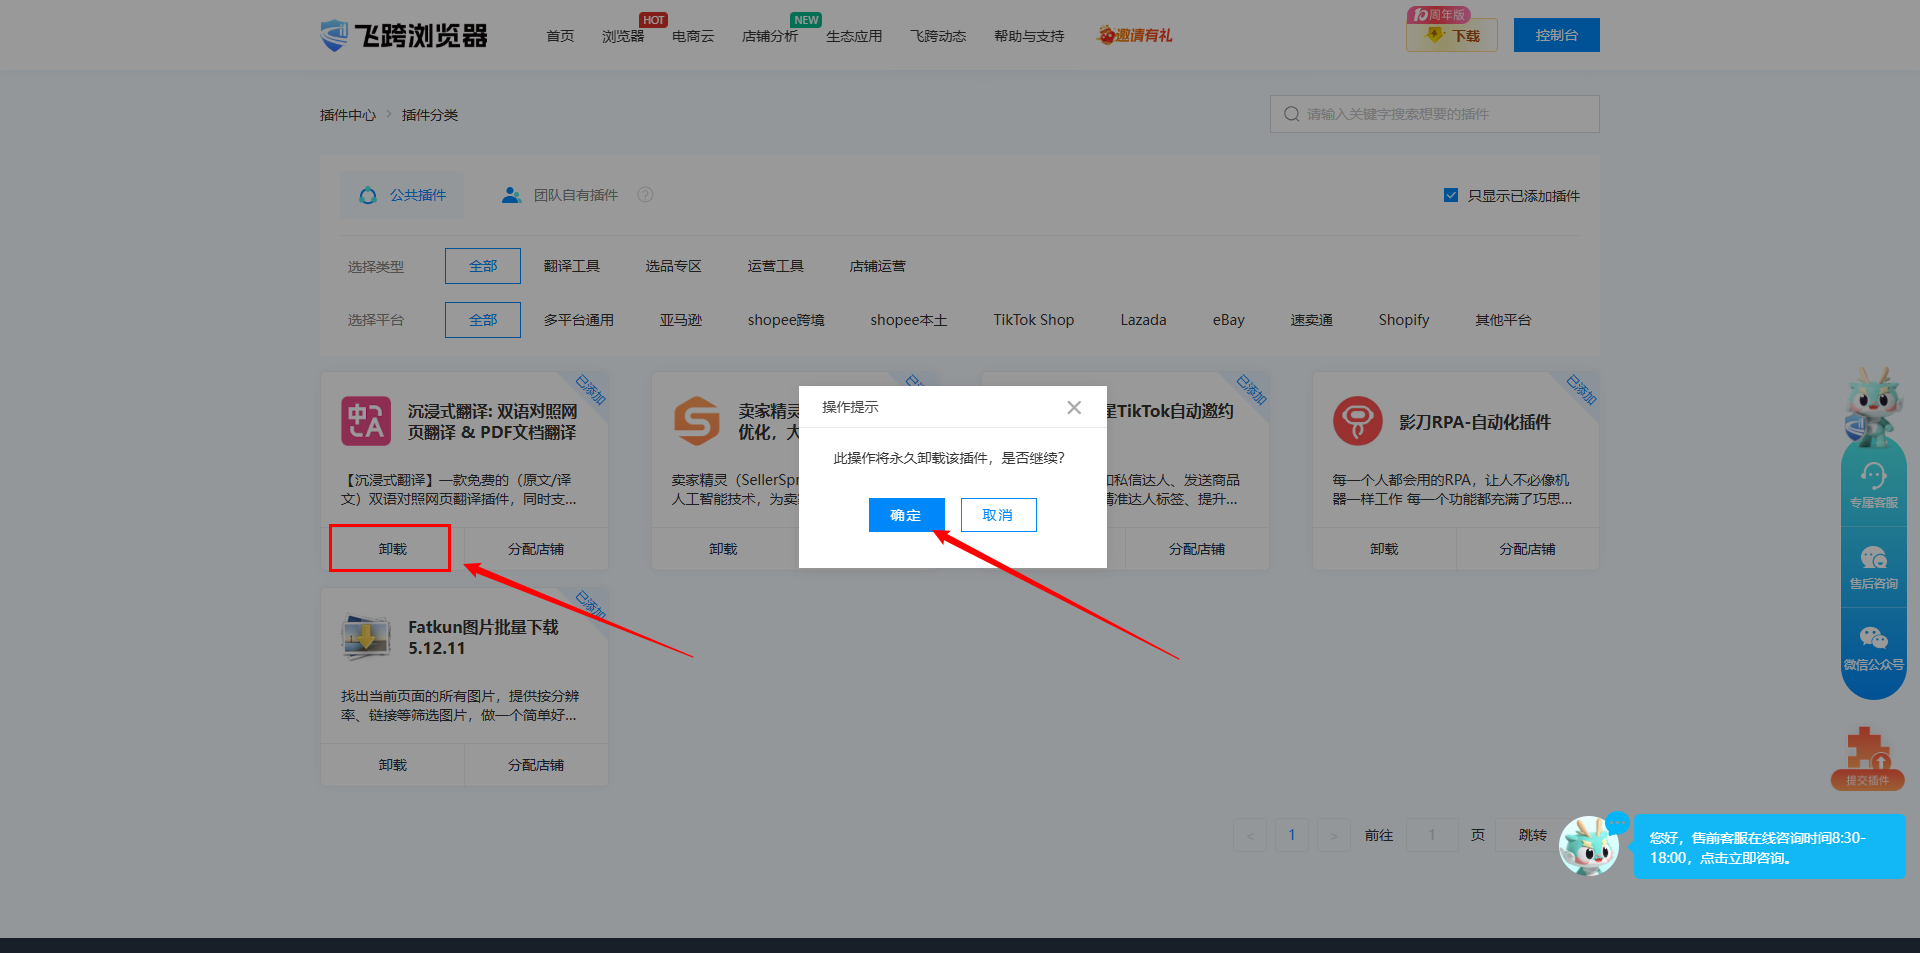This screenshot has height=953, width=1920.
Task: Uncheck 只显示已添加插件 checkbox
Action: click(1451, 195)
